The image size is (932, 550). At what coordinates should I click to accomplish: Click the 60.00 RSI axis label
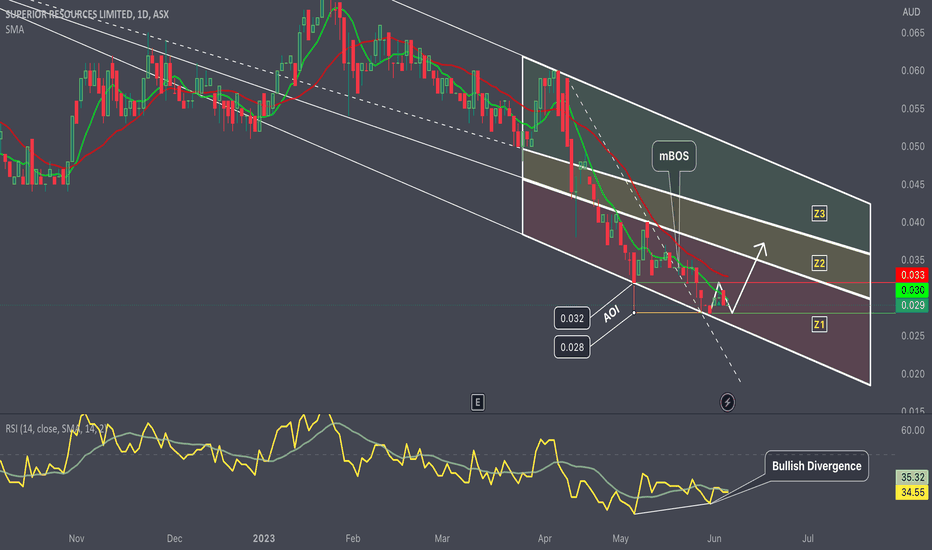tap(912, 430)
